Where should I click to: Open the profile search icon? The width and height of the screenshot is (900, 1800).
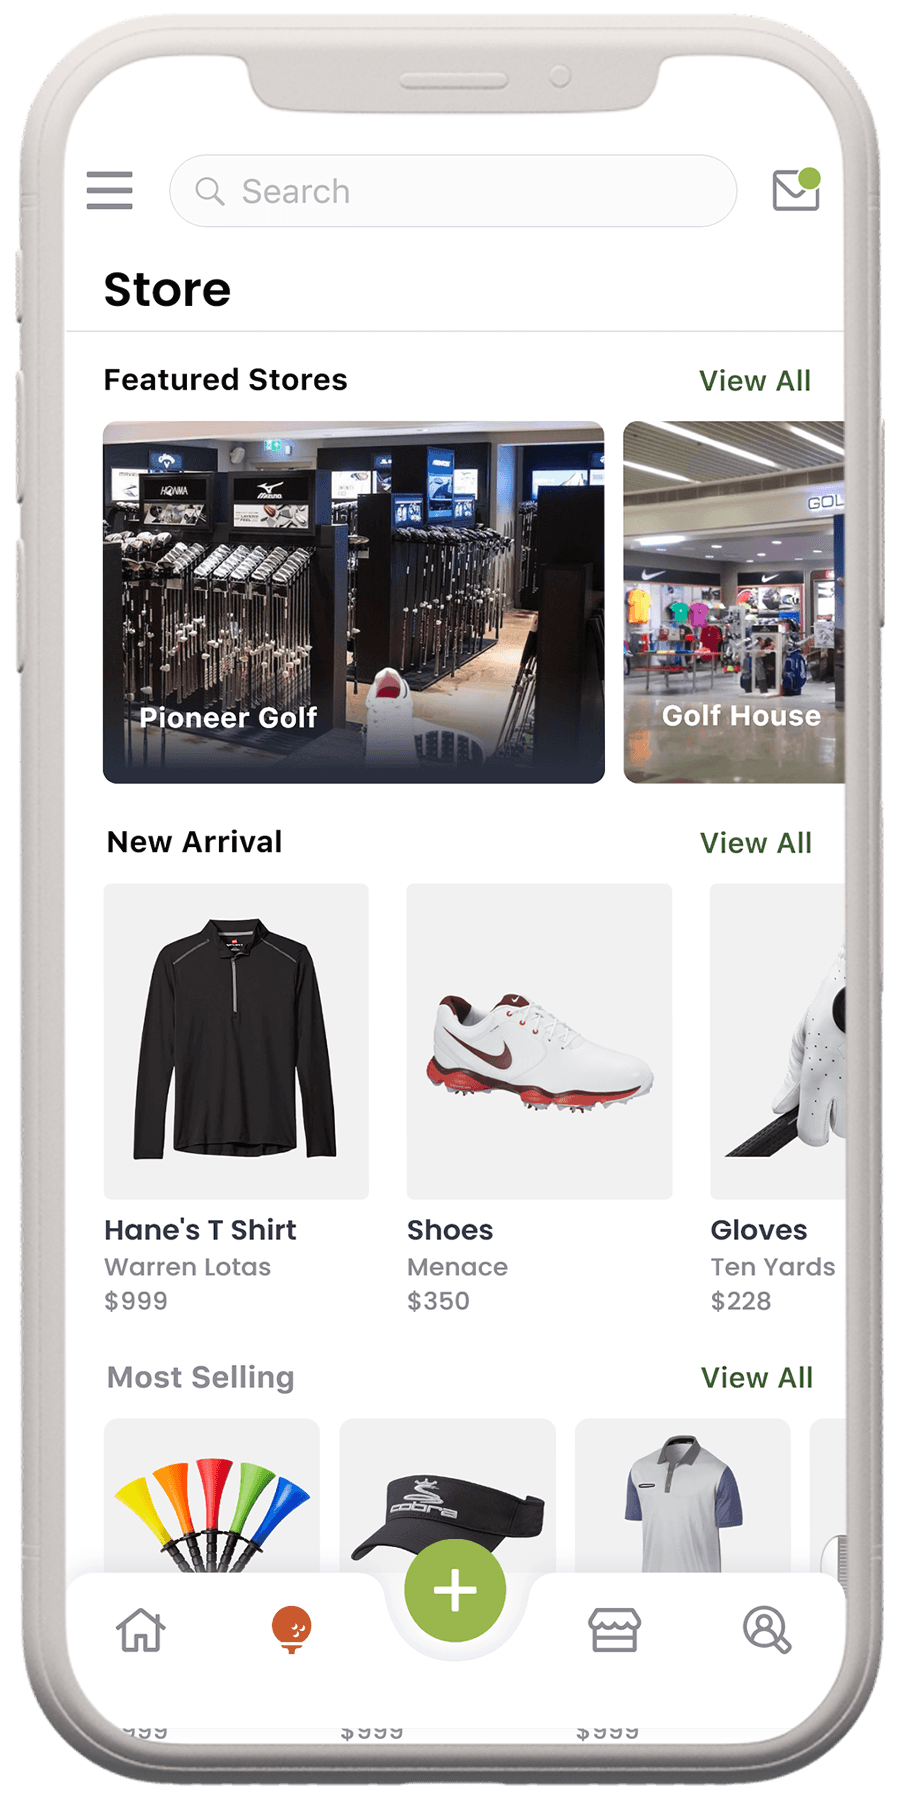(x=767, y=1630)
